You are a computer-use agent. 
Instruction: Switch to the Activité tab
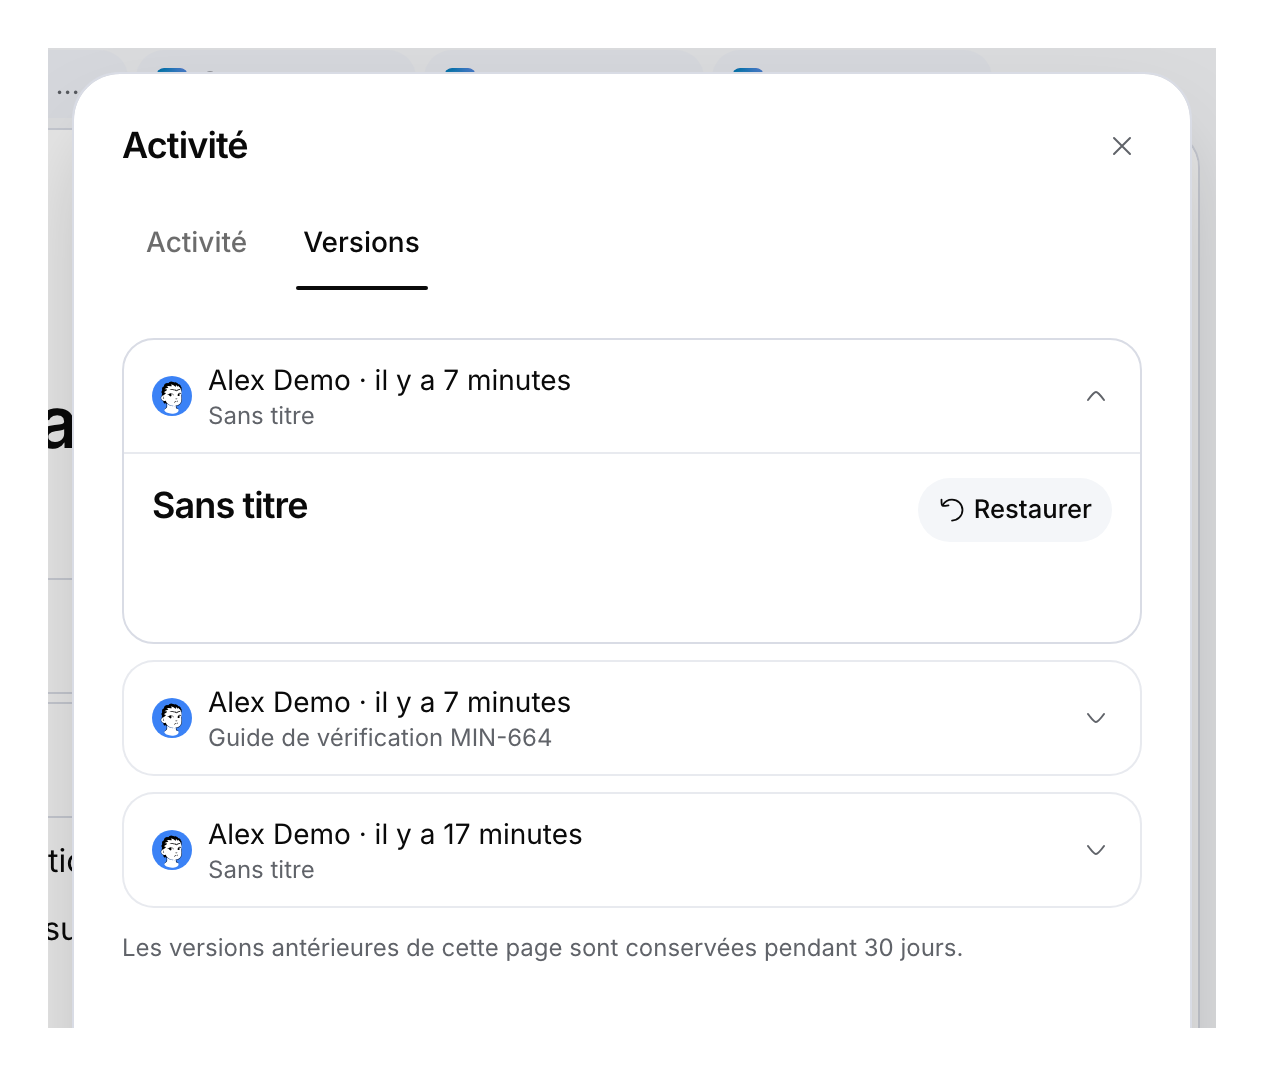pos(197,242)
